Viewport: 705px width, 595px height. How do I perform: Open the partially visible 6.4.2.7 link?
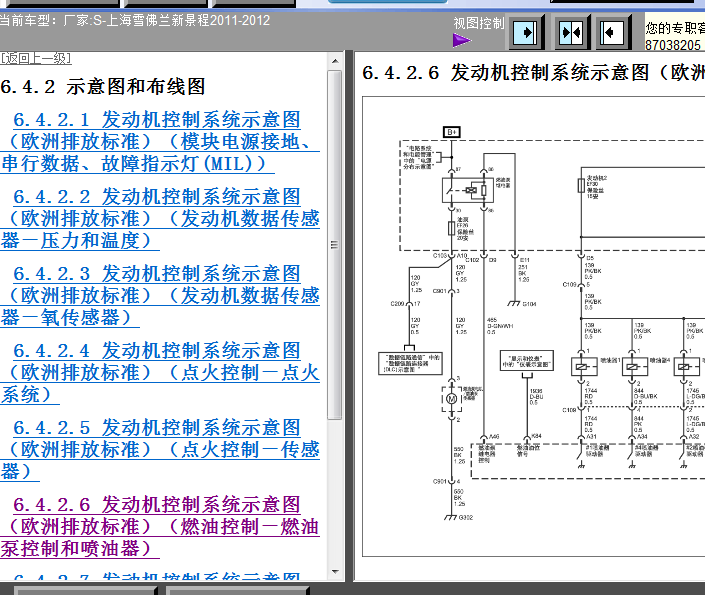[x=156, y=576]
